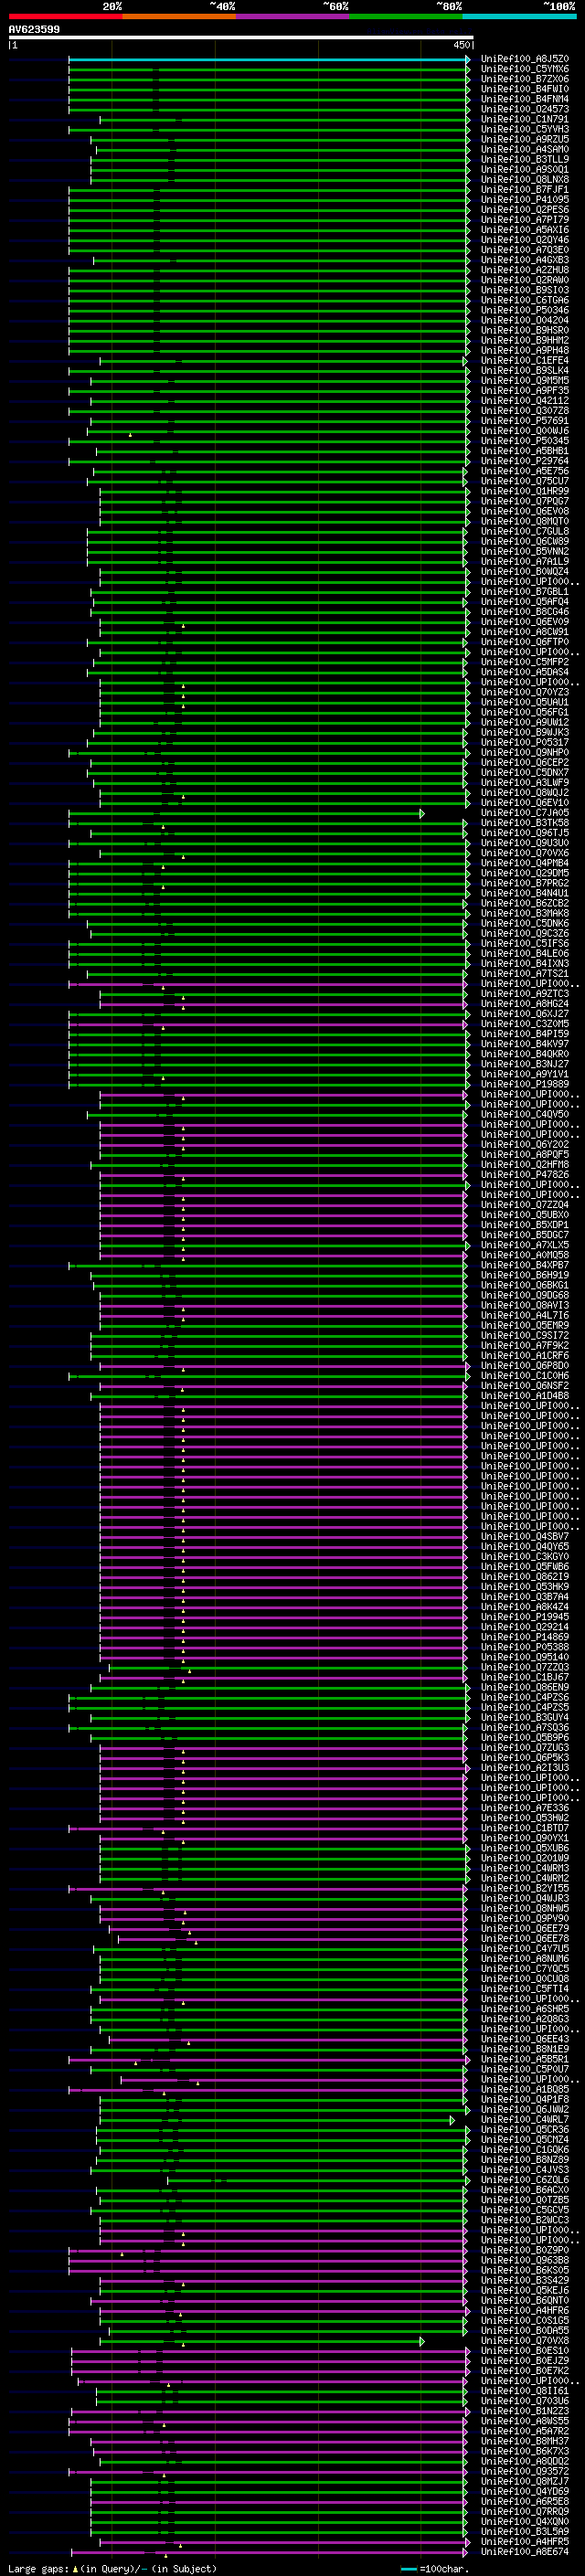Click hit label UniRef100_O04204
The height and width of the screenshot is (2576, 585).
(525, 320)
